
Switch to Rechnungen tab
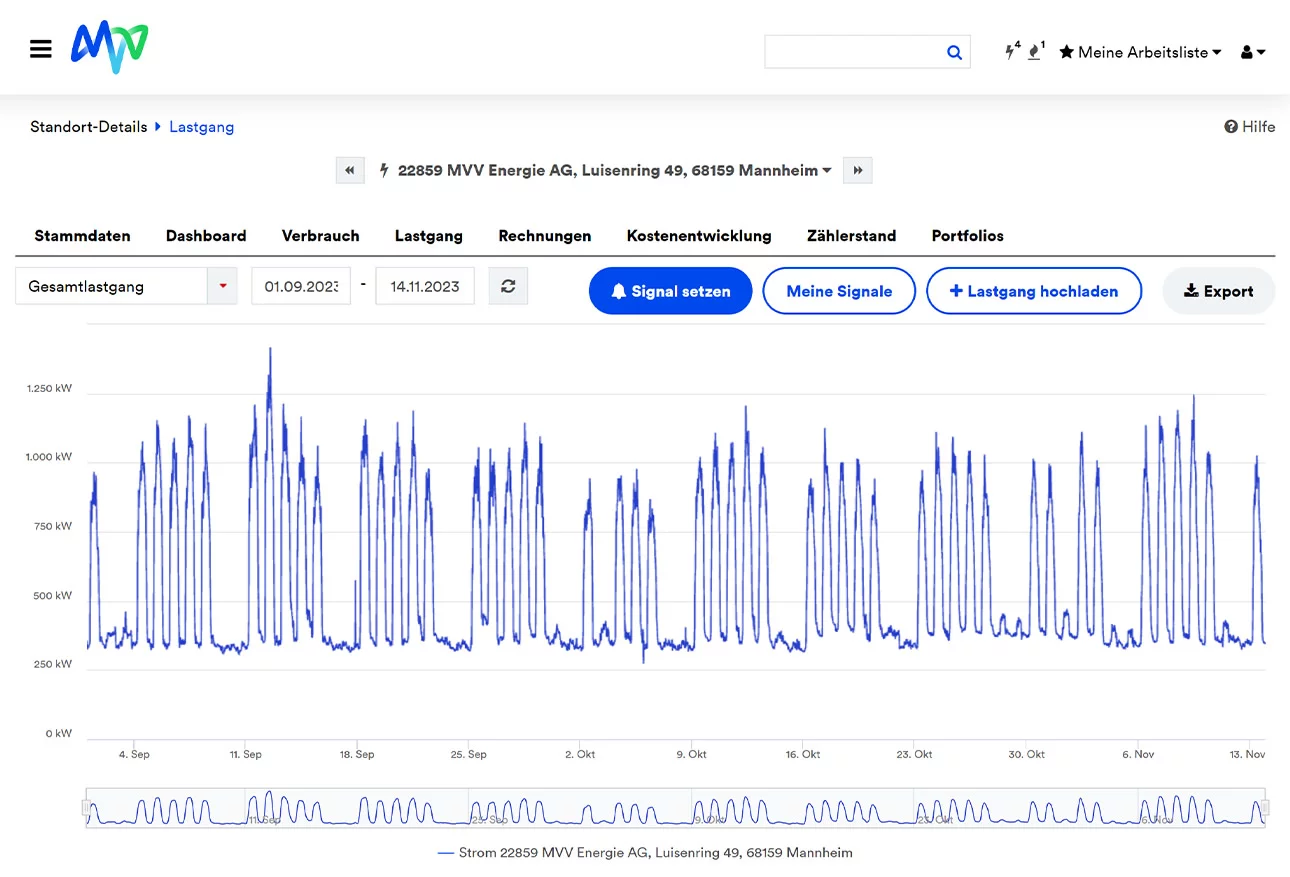545,236
